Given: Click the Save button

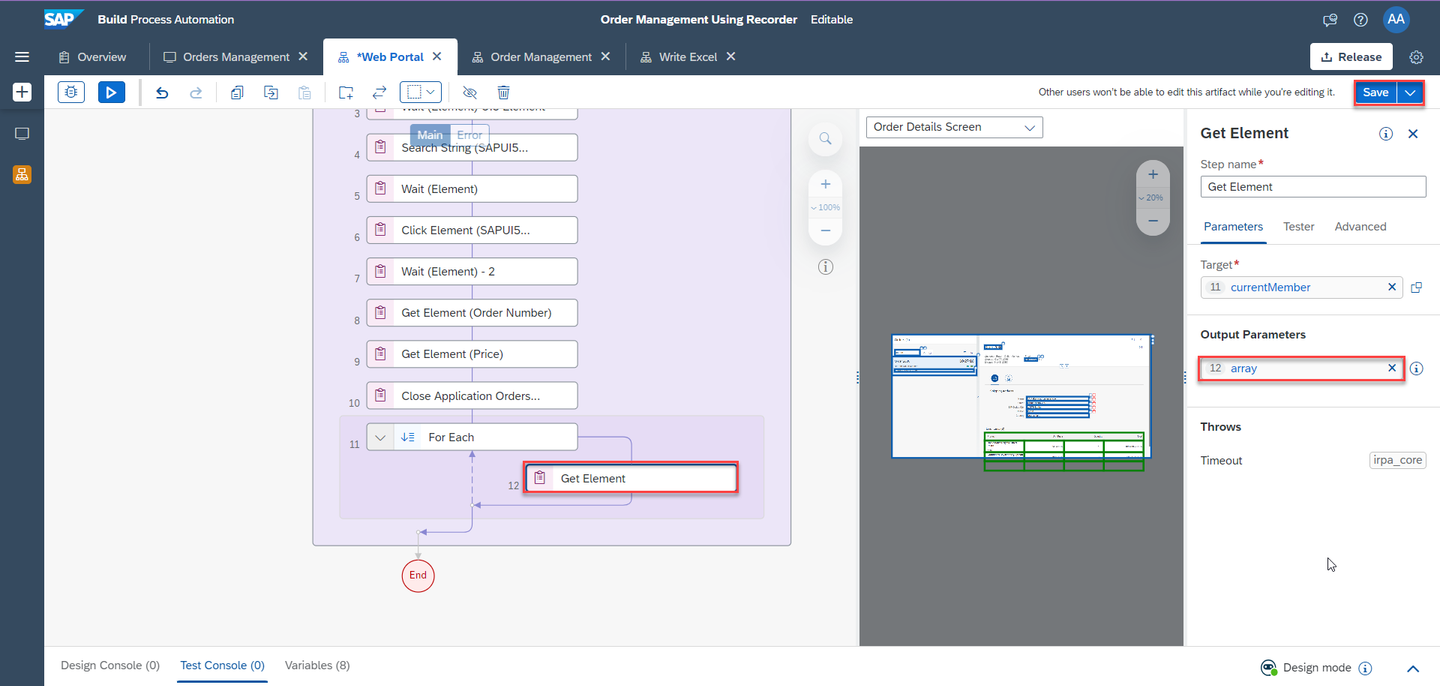Looking at the screenshot, I should [1376, 92].
